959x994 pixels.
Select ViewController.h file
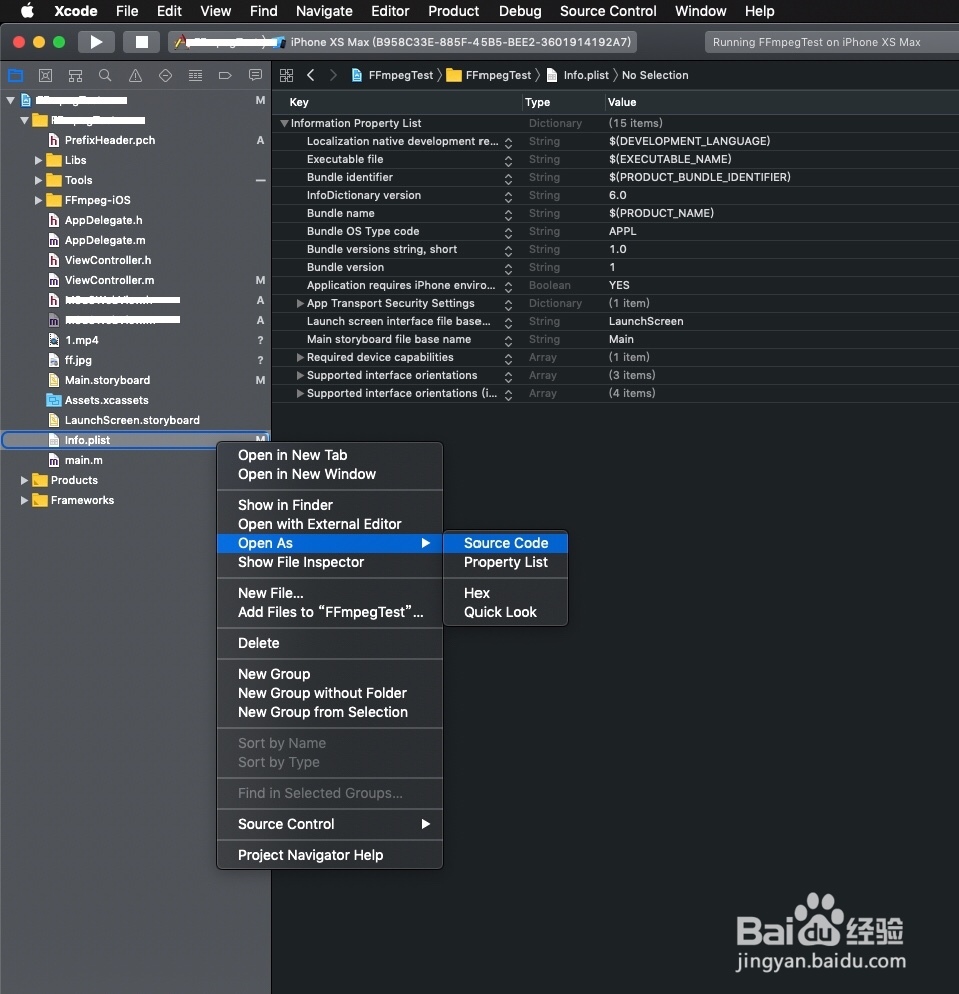[108, 260]
